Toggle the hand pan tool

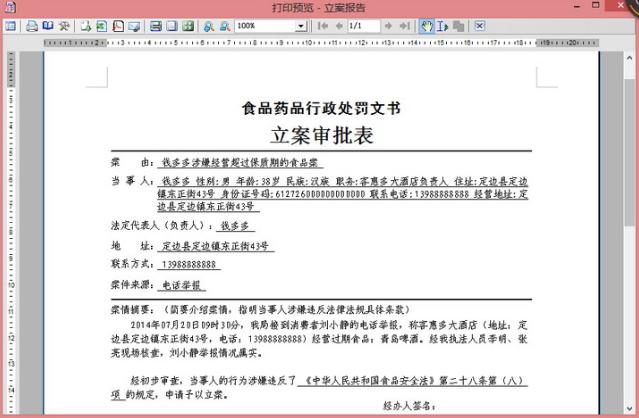coord(427,26)
